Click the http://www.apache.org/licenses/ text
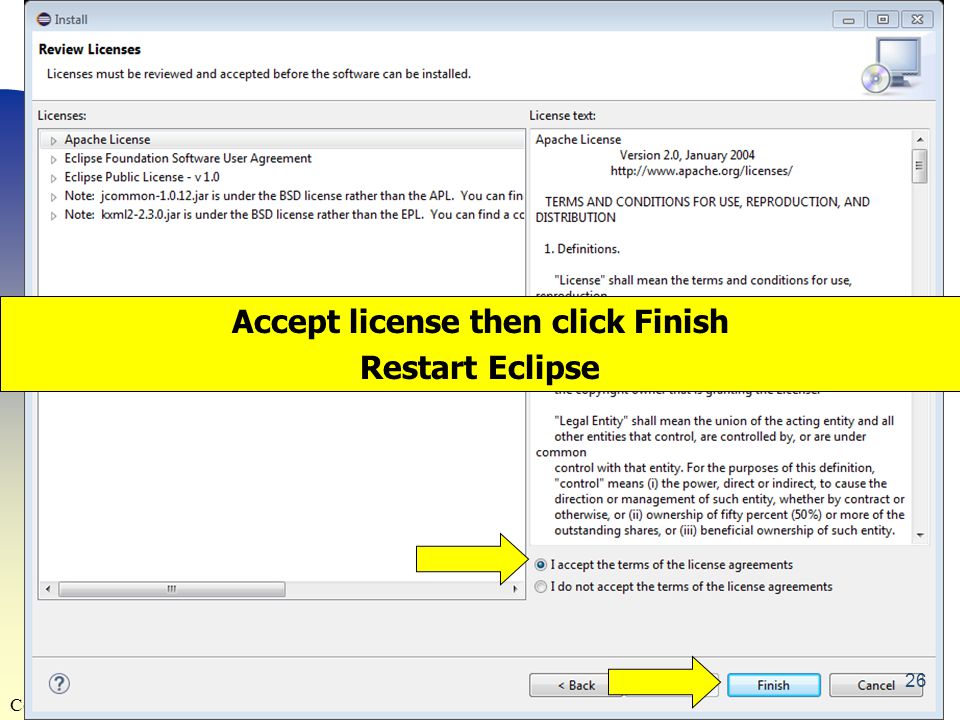 701,171
